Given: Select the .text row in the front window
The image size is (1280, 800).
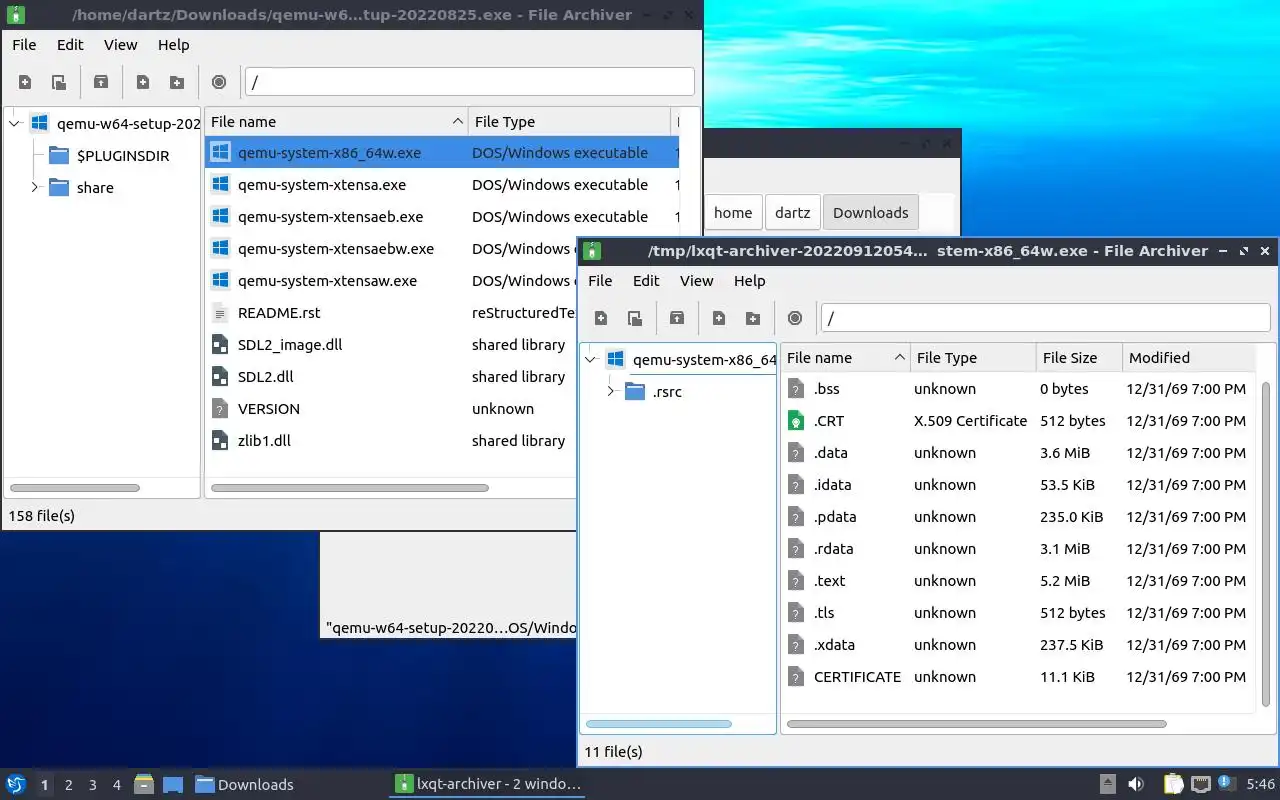Looking at the screenshot, I should (1018, 581).
